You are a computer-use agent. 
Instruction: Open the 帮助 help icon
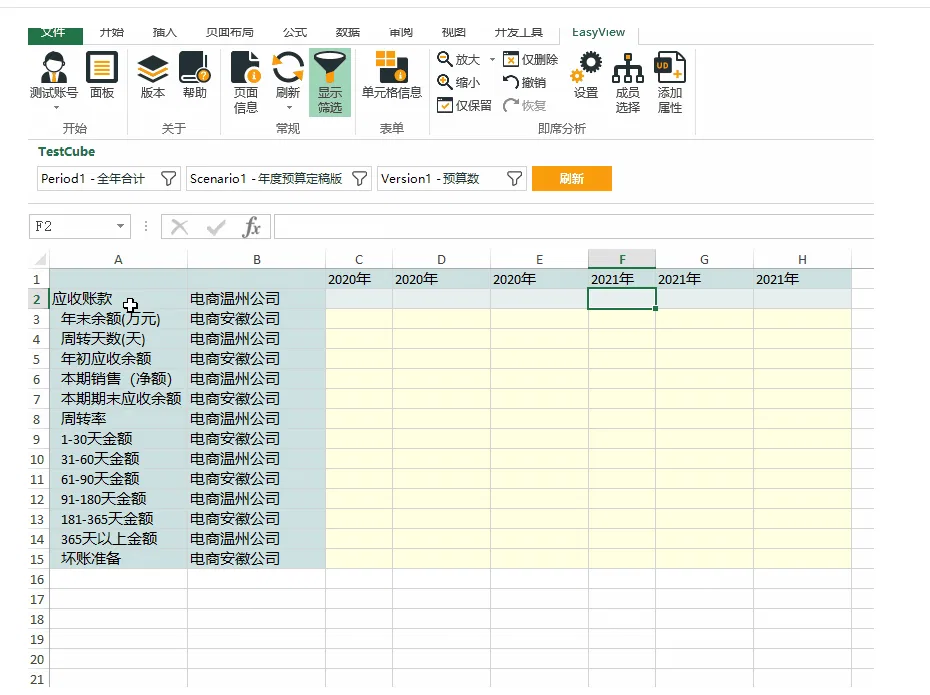pyautogui.click(x=195, y=67)
